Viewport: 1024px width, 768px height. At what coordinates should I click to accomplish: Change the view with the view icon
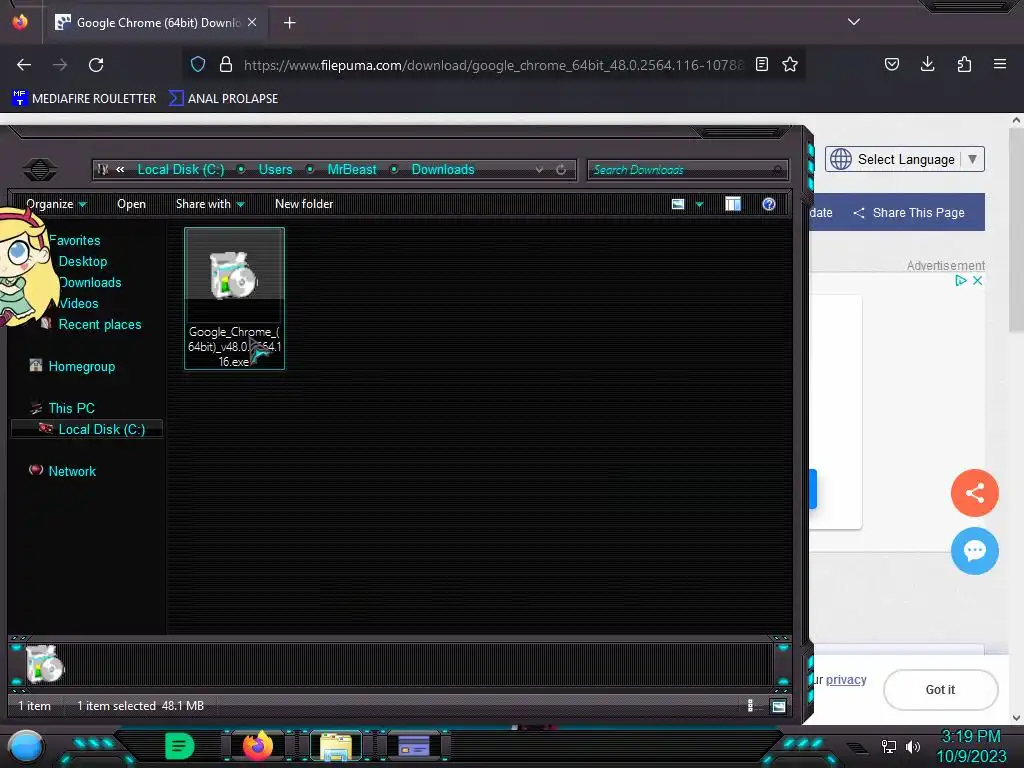click(x=678, y=204)
